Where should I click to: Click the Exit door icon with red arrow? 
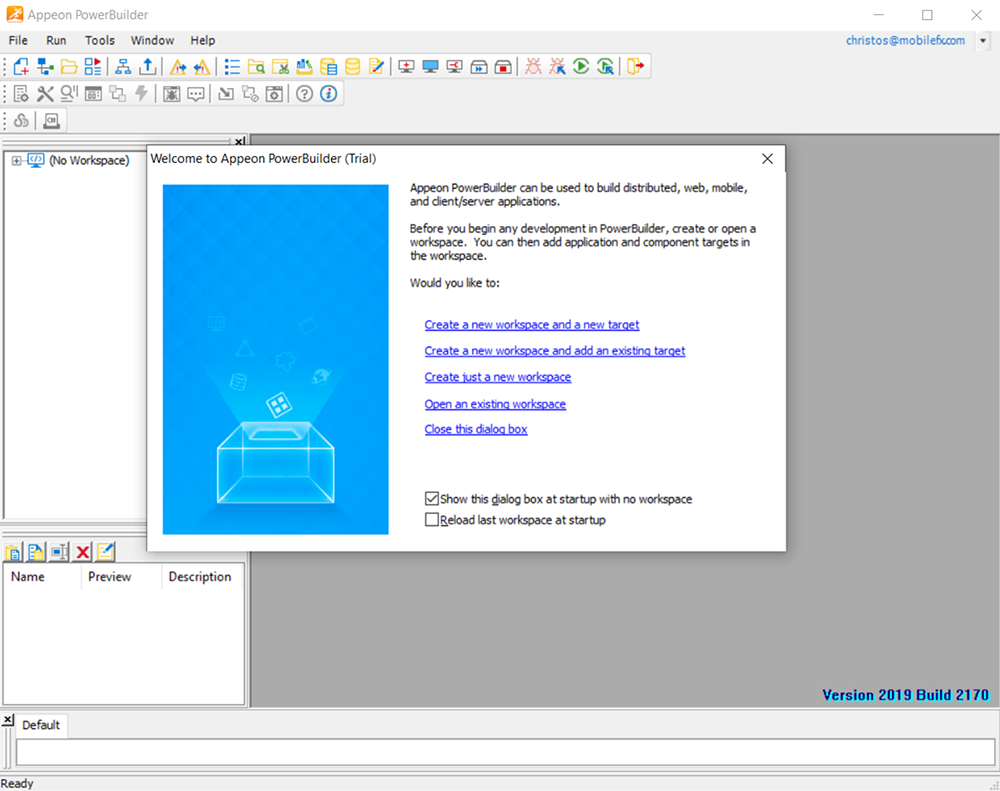pos(636,66)
